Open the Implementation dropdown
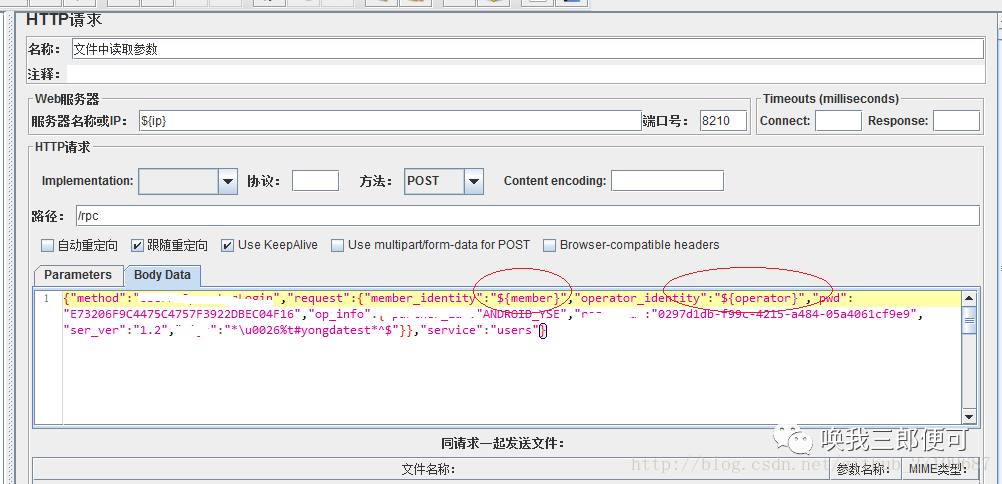 point(228,182)
